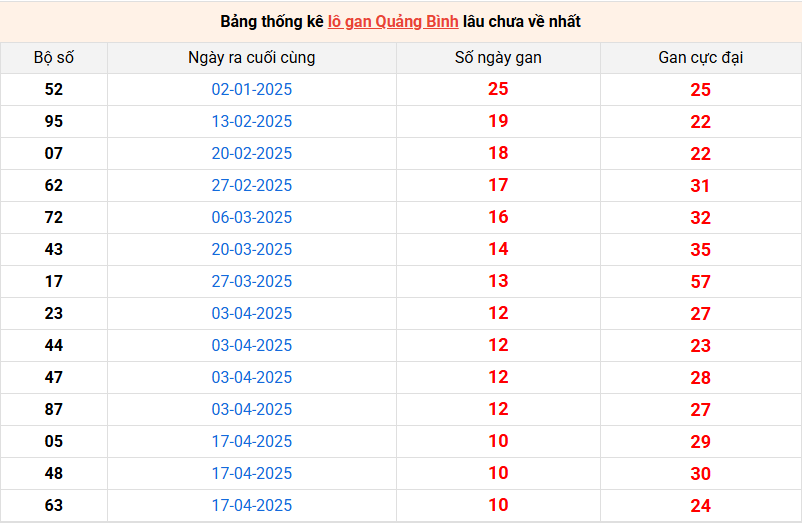Viewport: 802px width, 524px height.
Task: Select the date 27-03-2025 for number 17
Action: click(x=252, y=282)
